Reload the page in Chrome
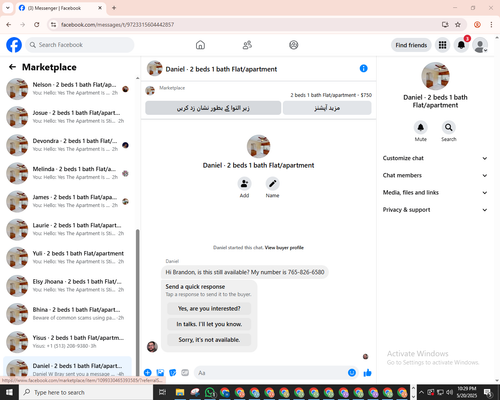Image resolution: width=500 pixels, height=400 pixels. point(37,24)
